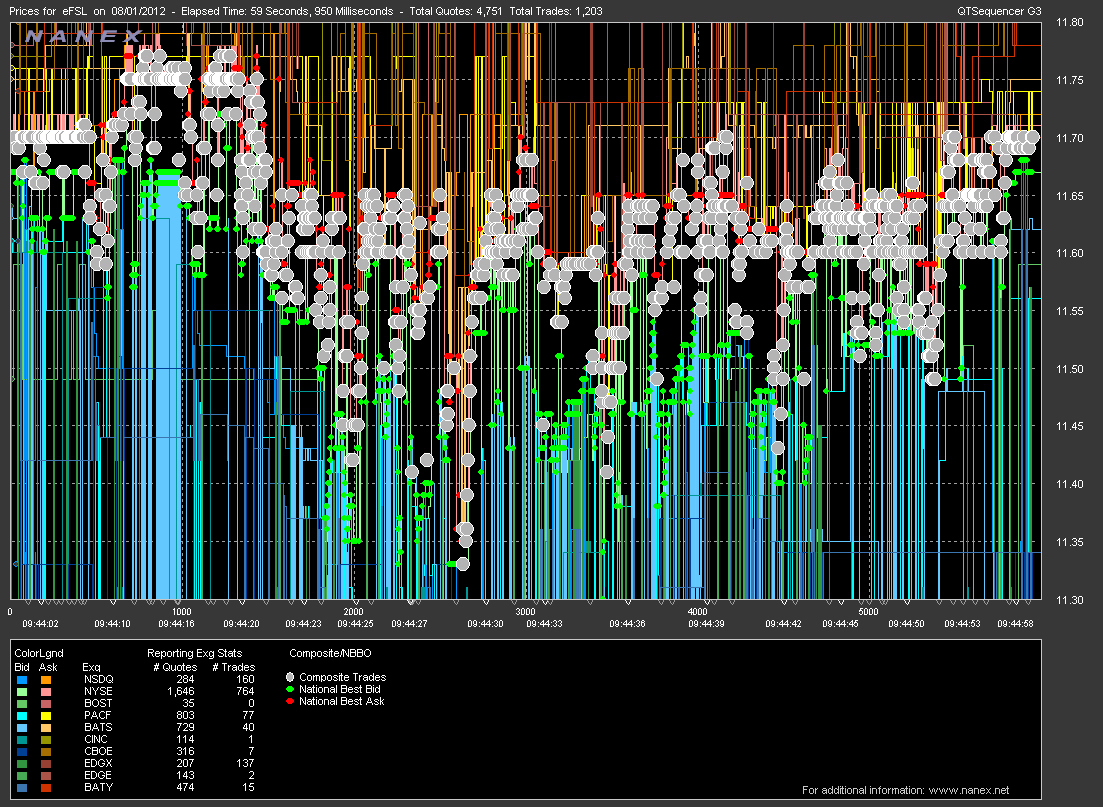Click the '# Quotes' column header
Screen dimensions: 1103x807
click(x=175, y=667)
